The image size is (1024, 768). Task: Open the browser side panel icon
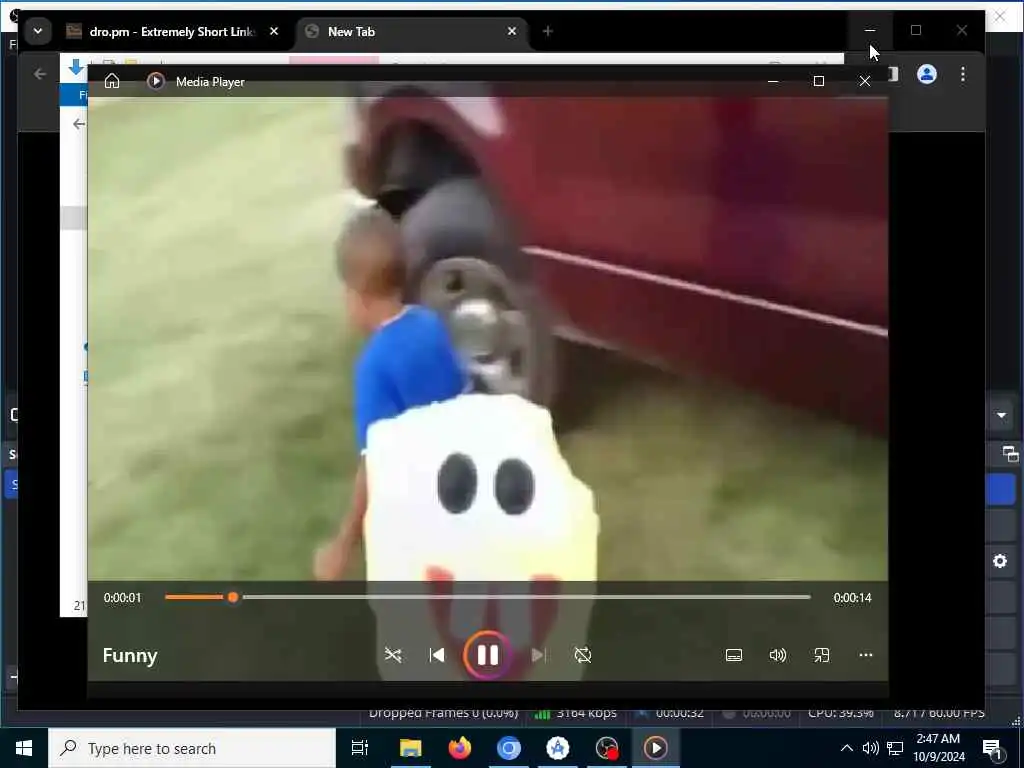coord(893,74)
